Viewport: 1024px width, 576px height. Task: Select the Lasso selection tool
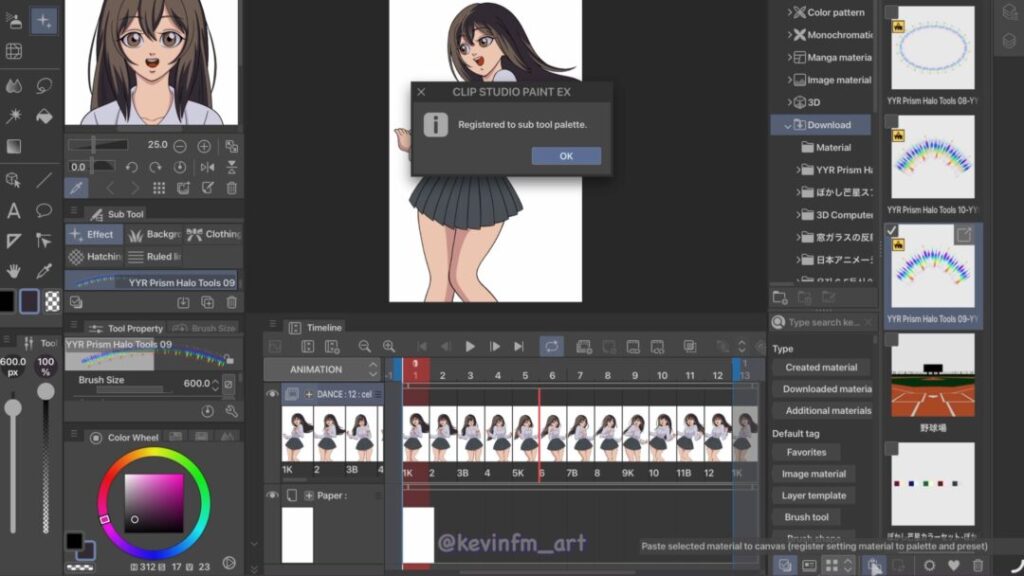pos(44,86)
